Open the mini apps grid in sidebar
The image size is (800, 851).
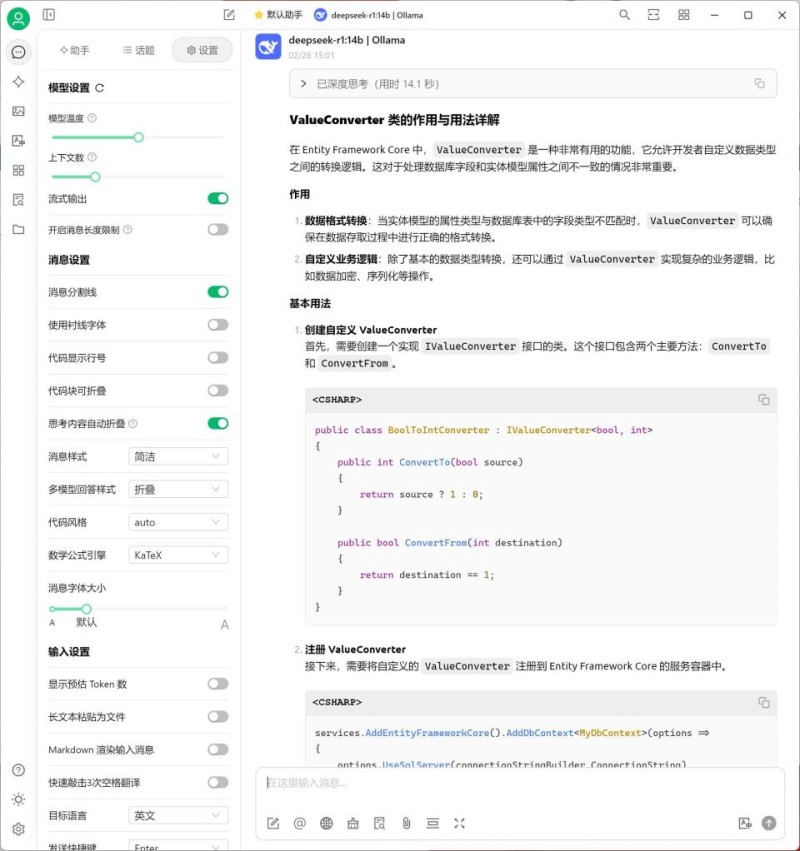tap(18, 170)
